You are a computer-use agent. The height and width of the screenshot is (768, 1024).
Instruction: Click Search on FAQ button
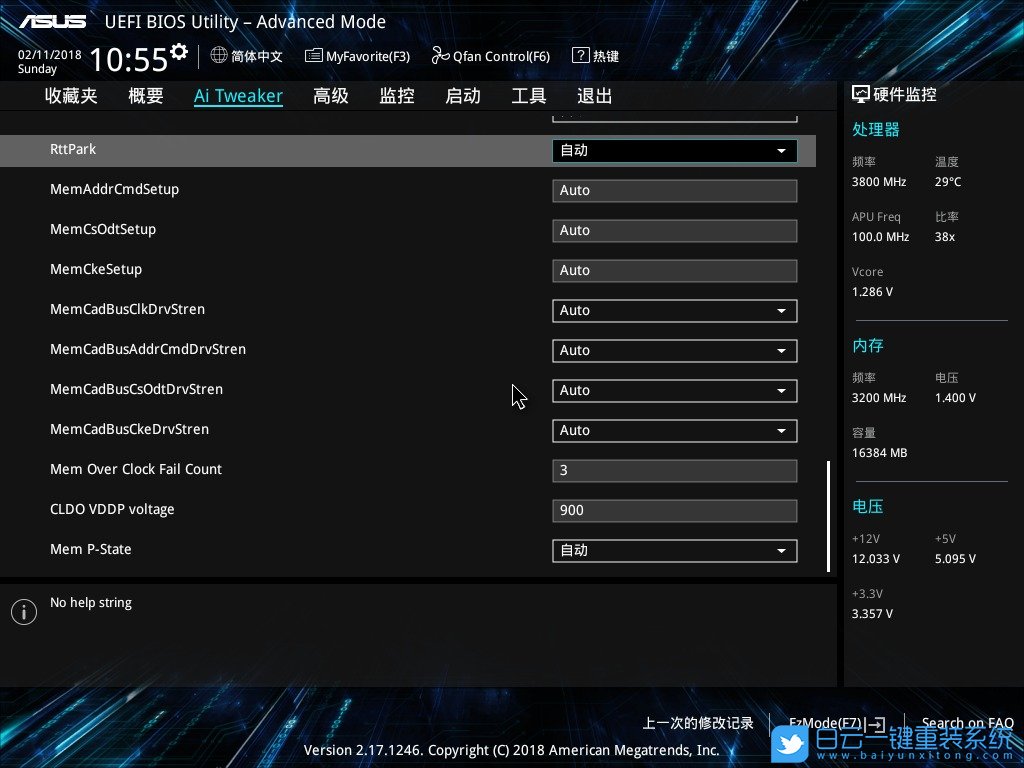coord(966,723)
